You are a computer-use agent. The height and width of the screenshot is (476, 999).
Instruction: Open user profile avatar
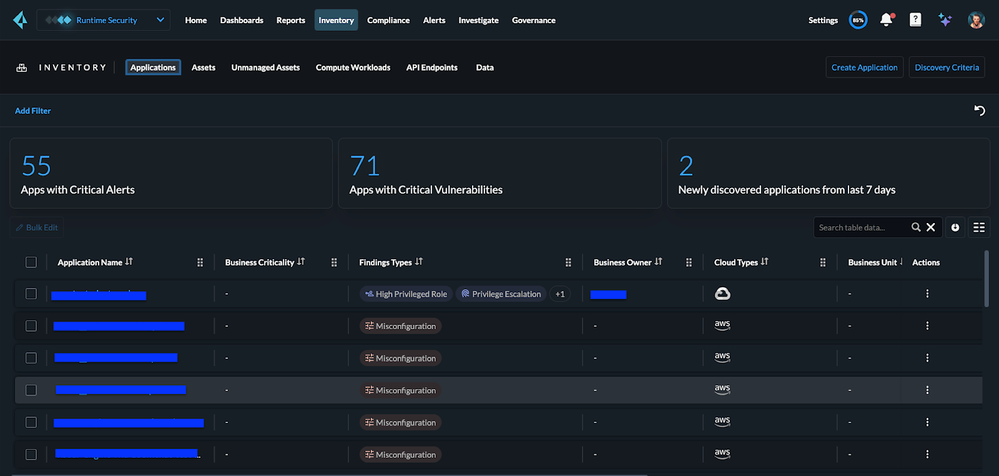pos(975,20)
